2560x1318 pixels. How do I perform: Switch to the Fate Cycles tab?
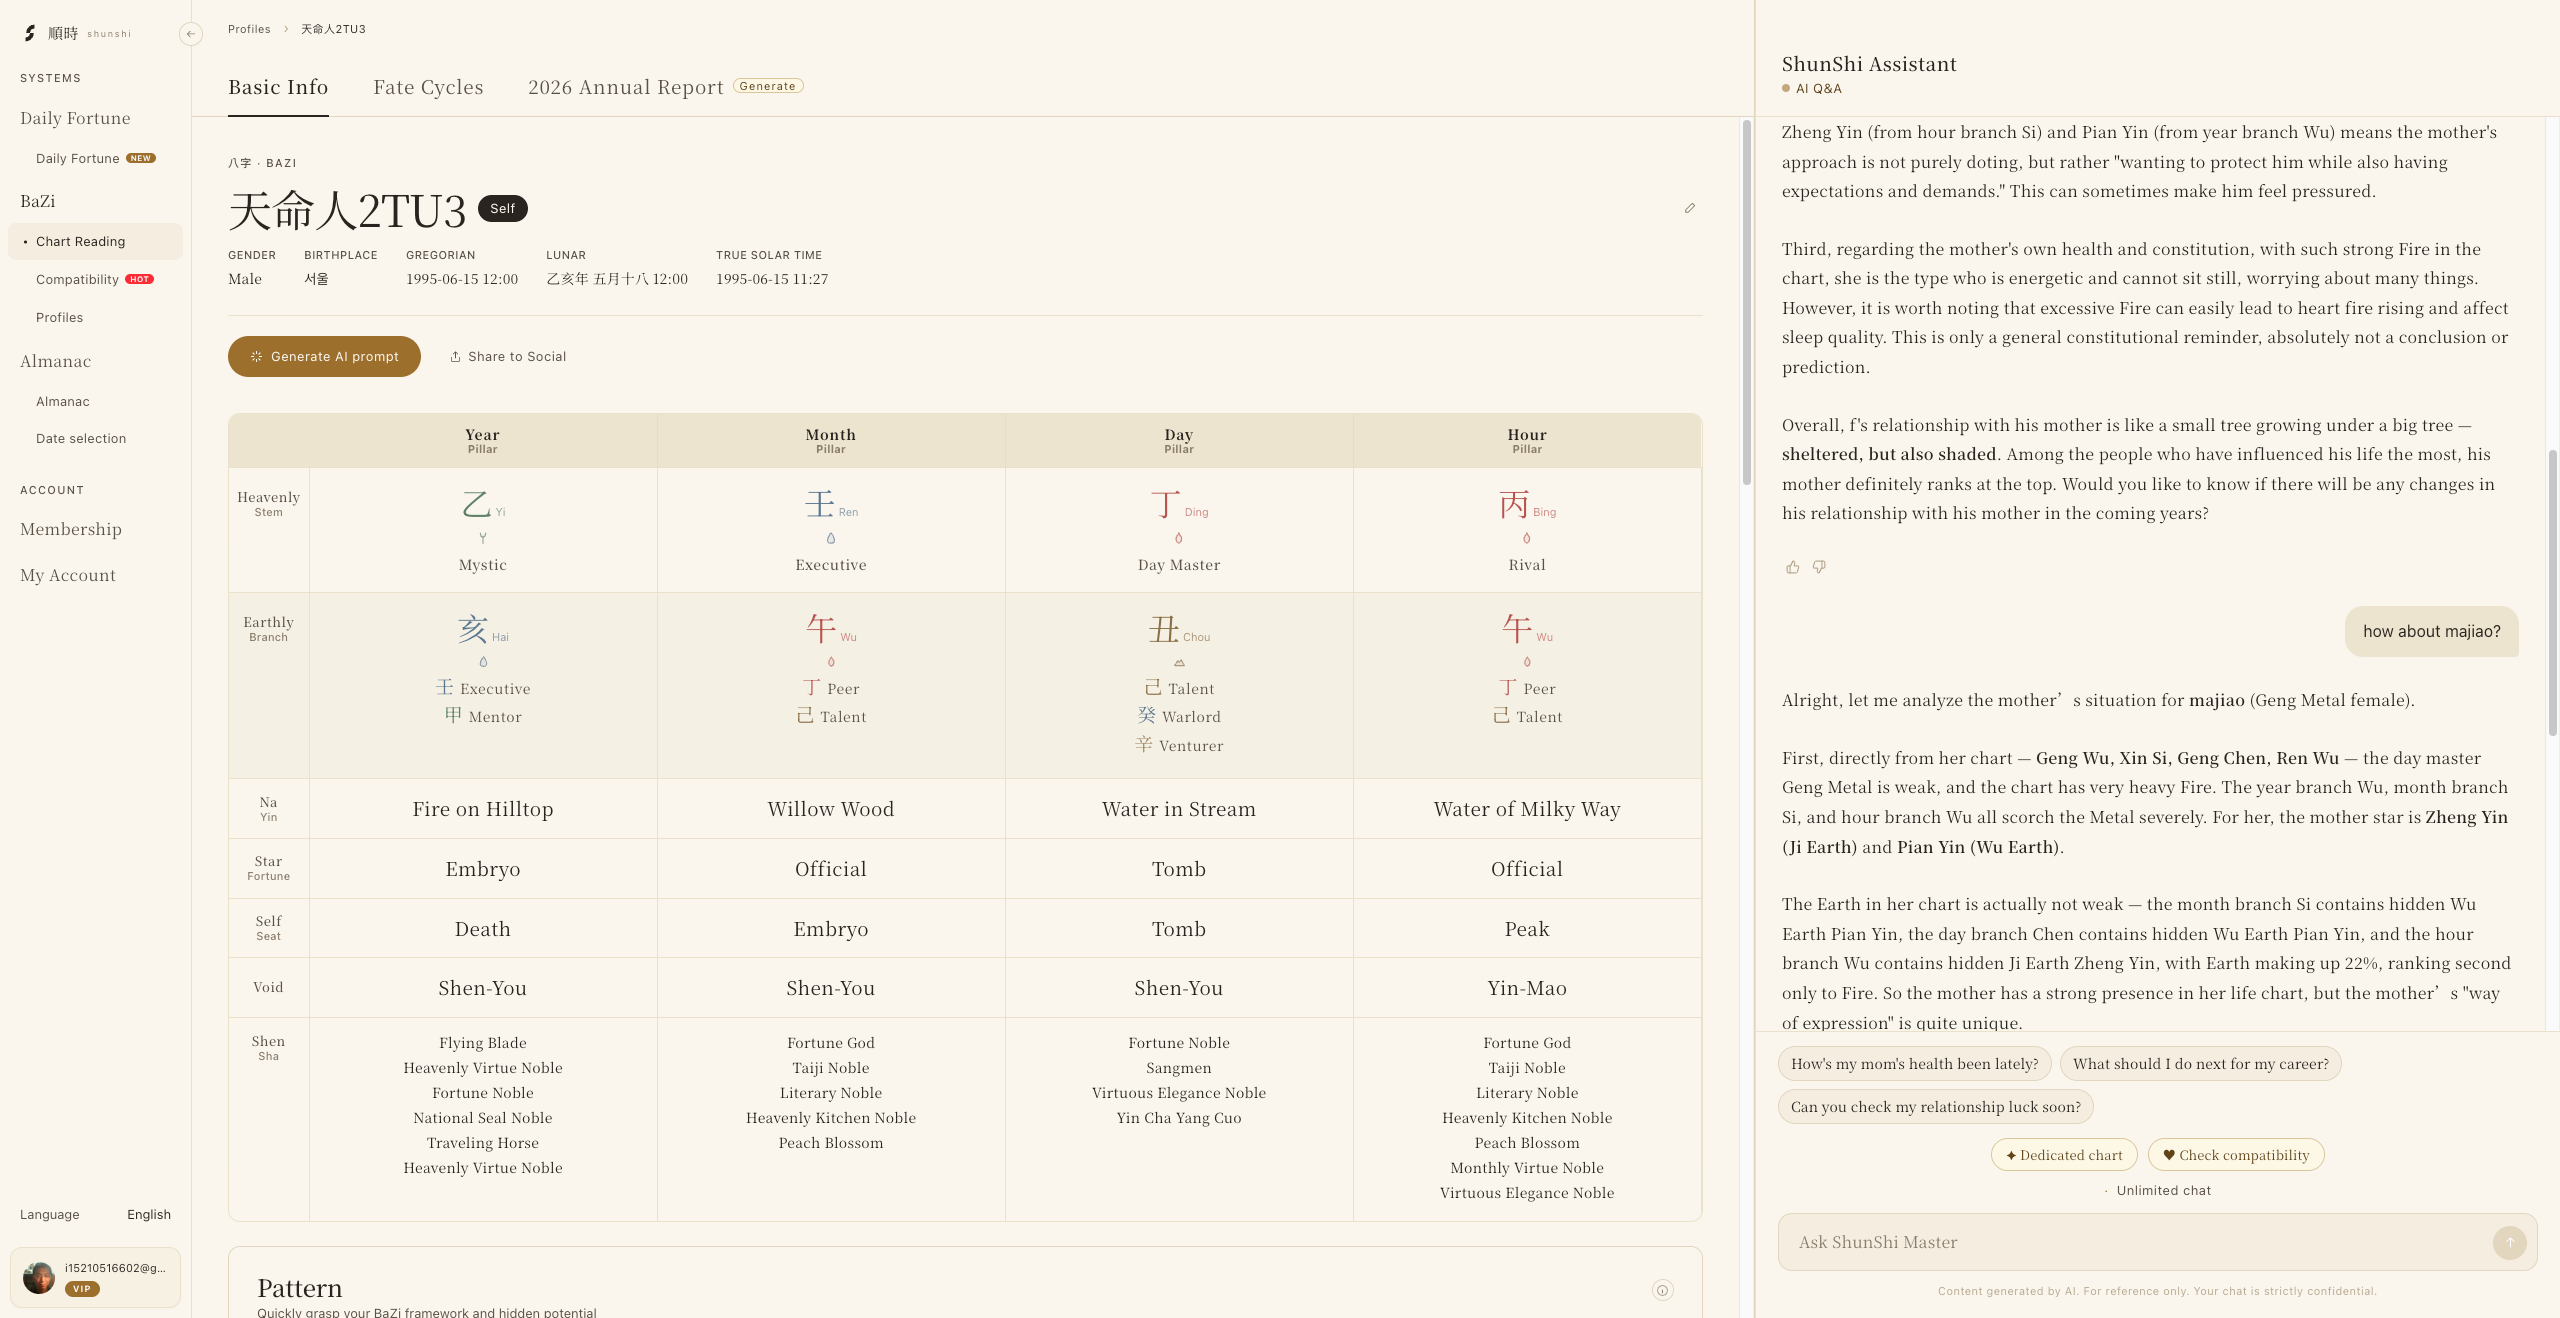coord(428,87)
